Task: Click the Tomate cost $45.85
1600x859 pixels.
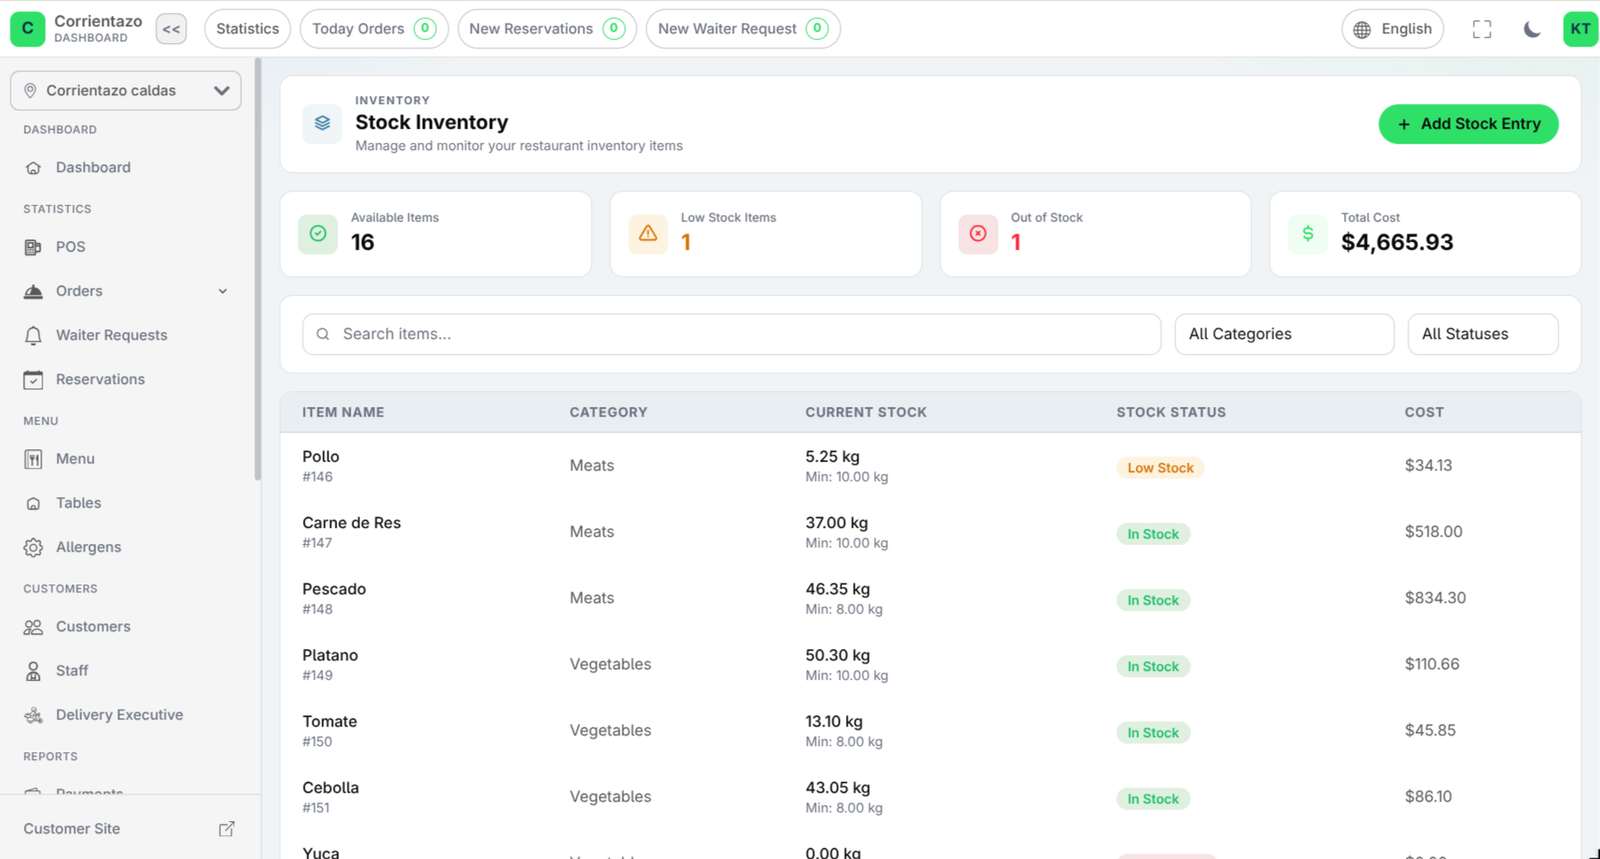Action: [1430, 730]
